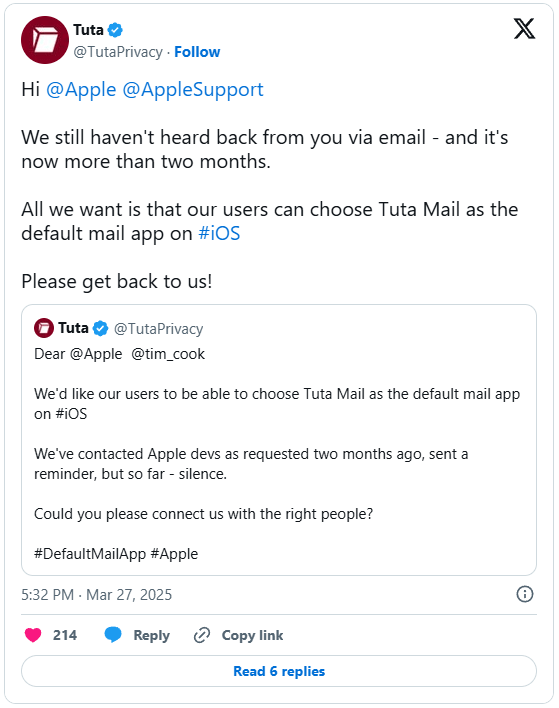This screenshot has width=559, height=708.
Task: Click the Read 6 replies button
Action: [x=279, y=671]
